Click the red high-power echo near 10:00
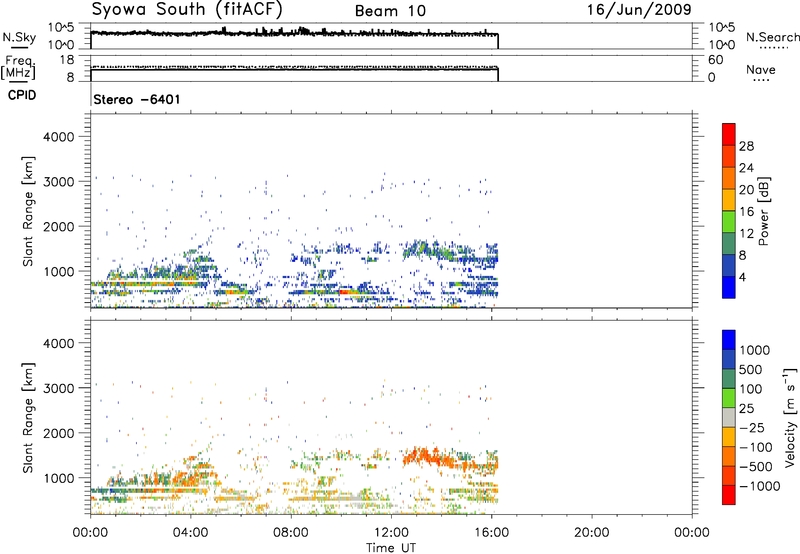The image size is (800, 554). click(x=346, y=292)
